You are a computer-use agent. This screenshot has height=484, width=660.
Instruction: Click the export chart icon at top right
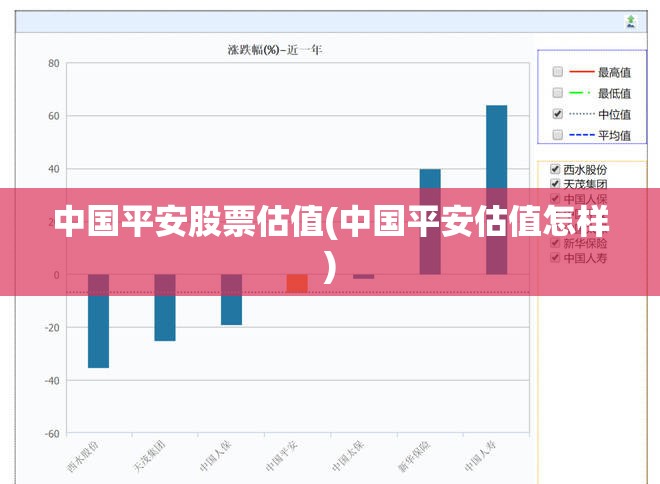pos(631,21)
